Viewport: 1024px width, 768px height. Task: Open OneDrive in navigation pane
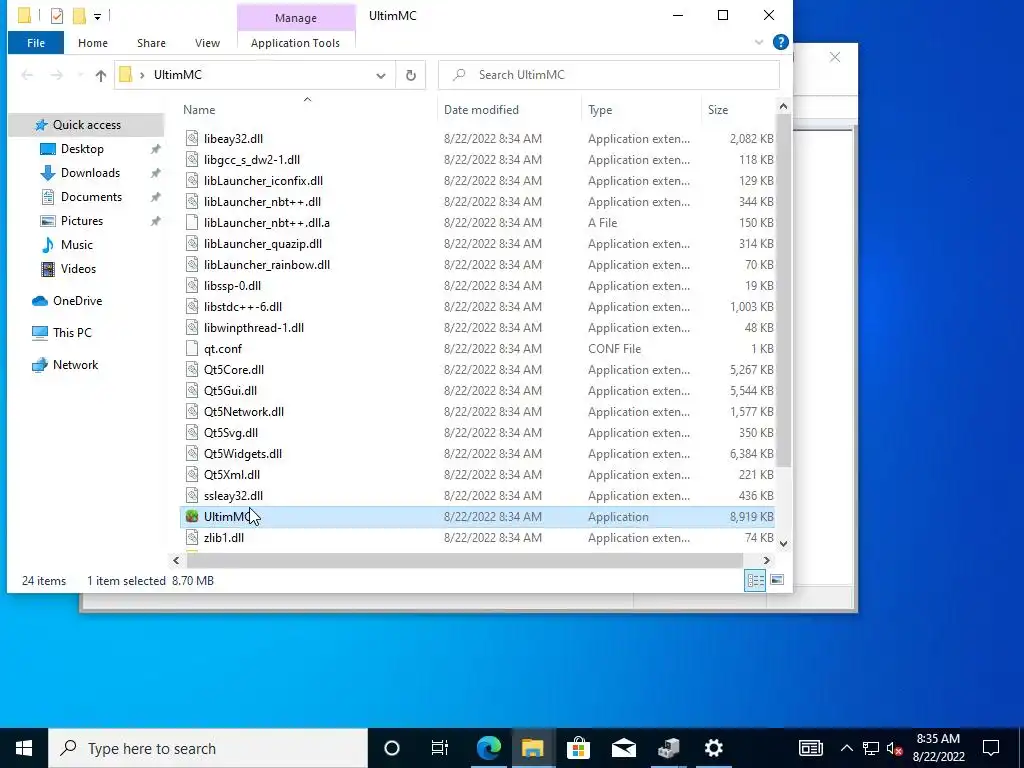click(77, 301)
